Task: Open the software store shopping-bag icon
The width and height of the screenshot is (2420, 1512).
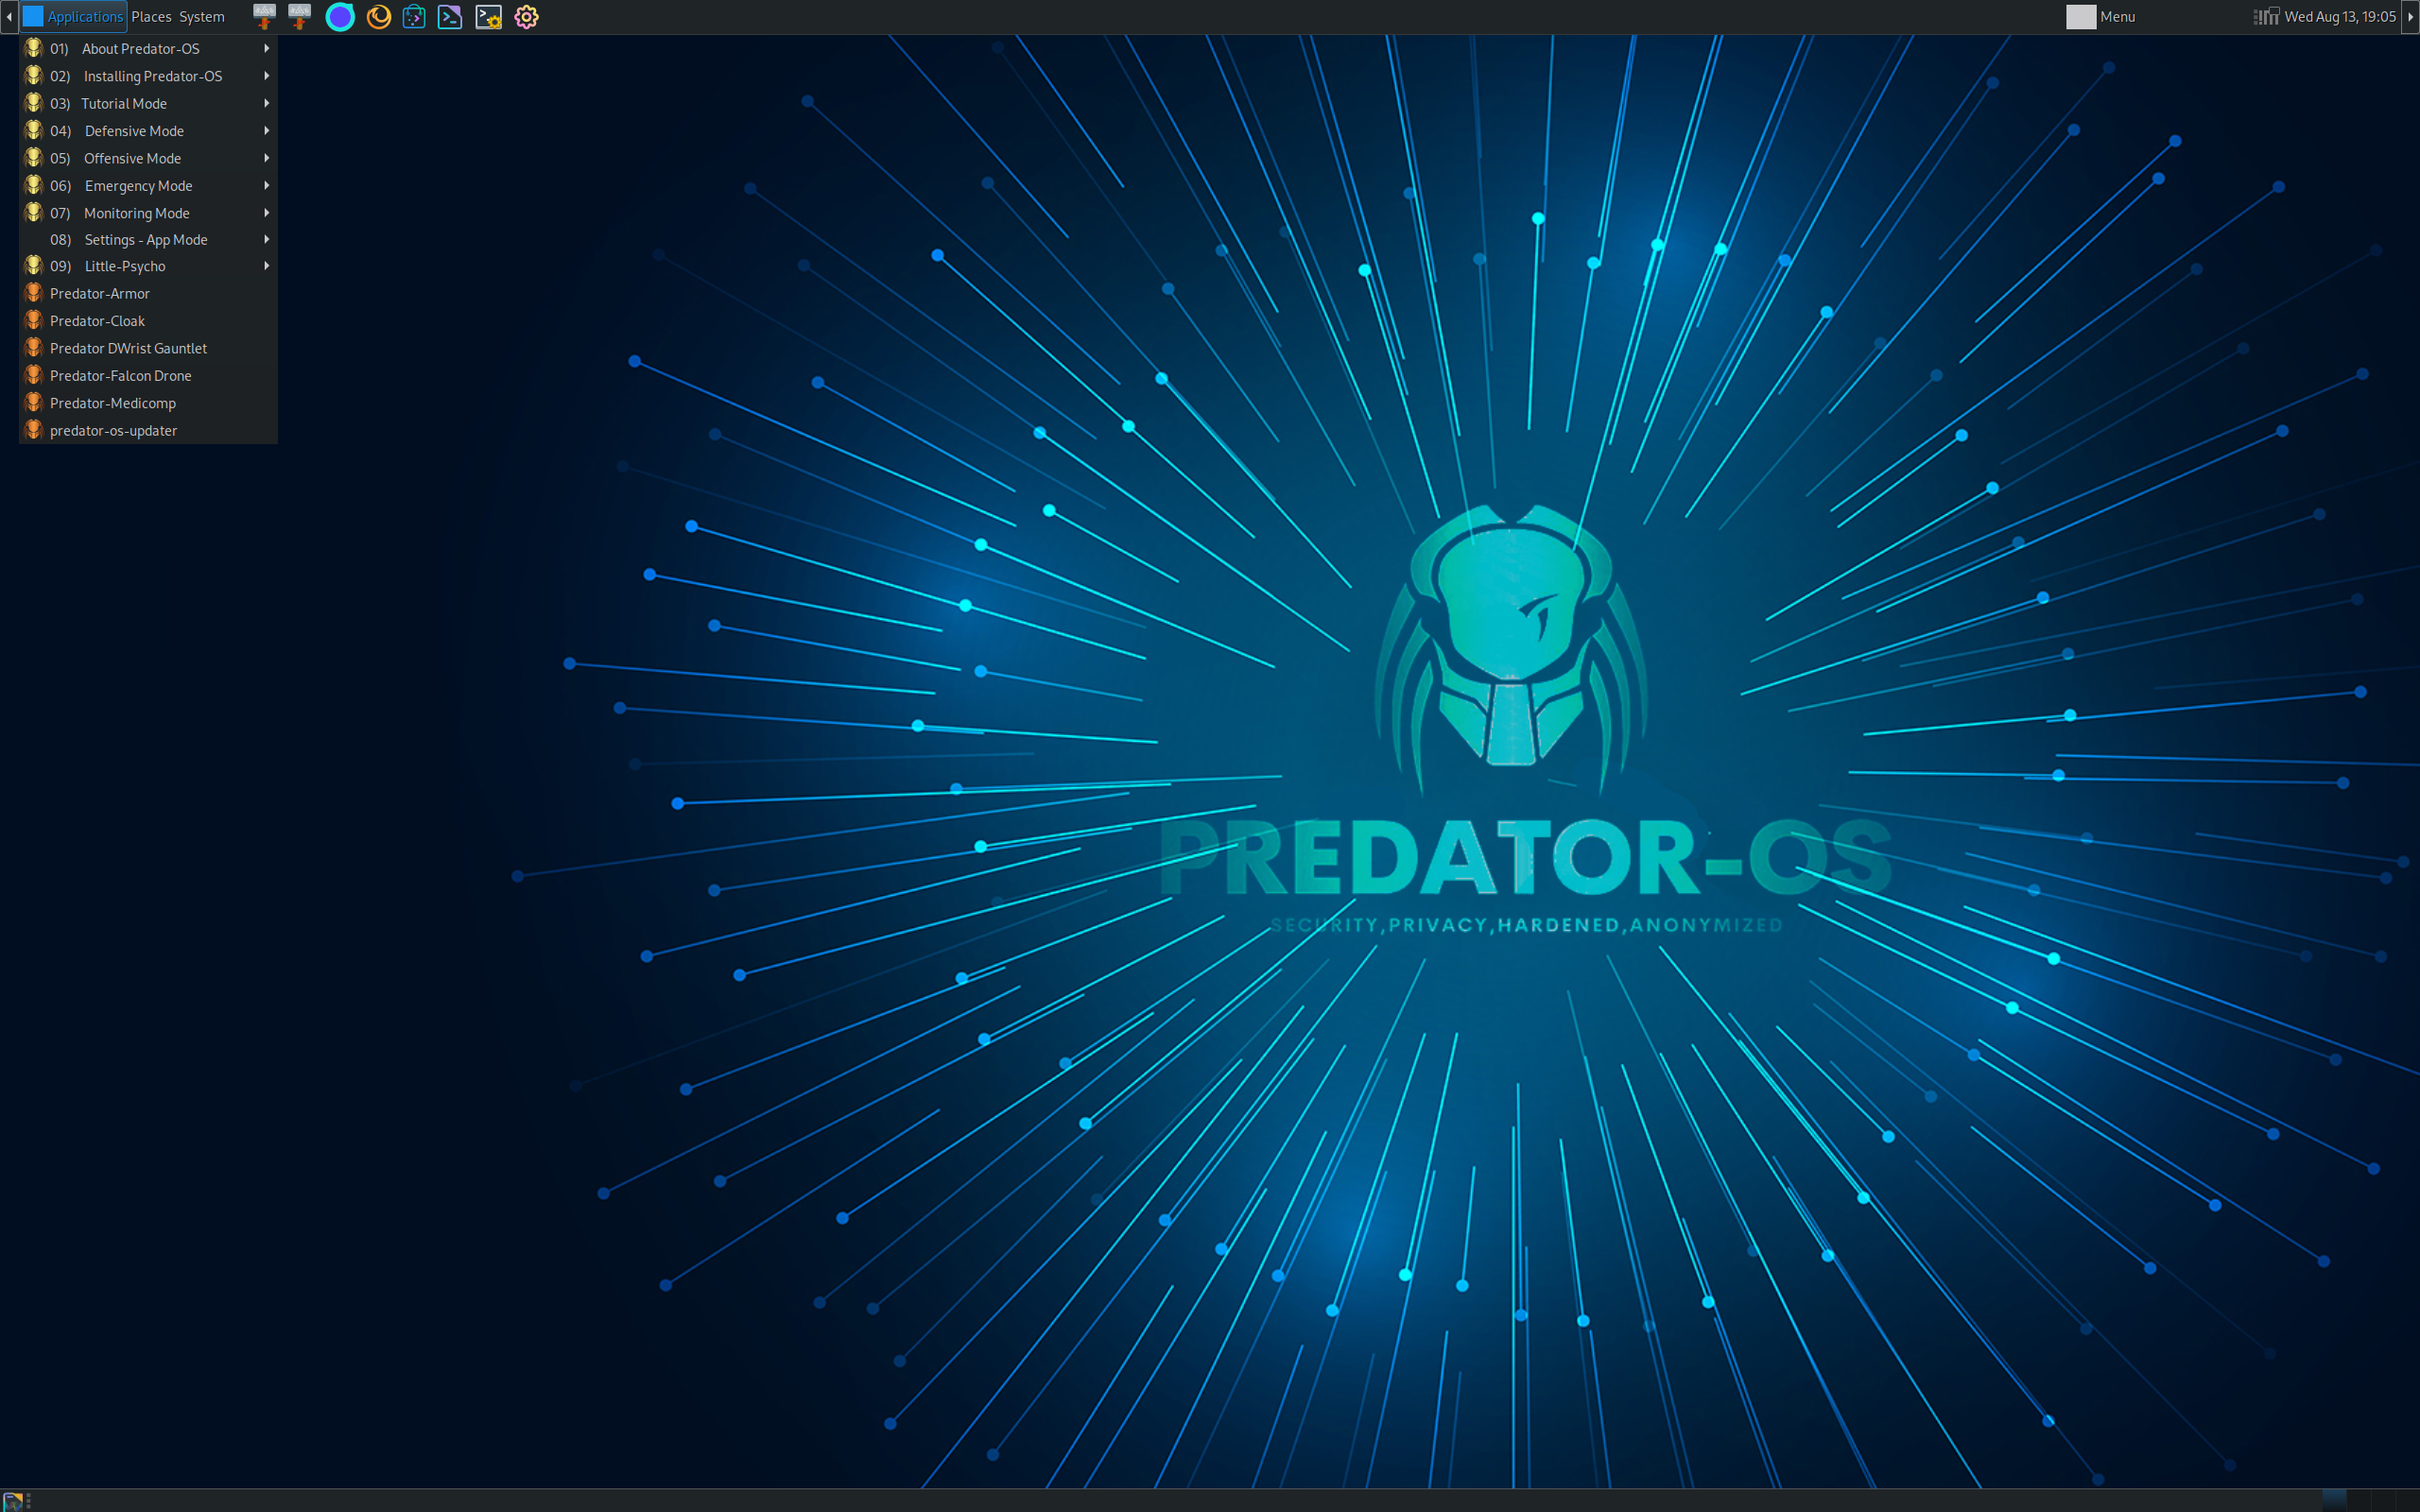Action: (x=414, y=17)
